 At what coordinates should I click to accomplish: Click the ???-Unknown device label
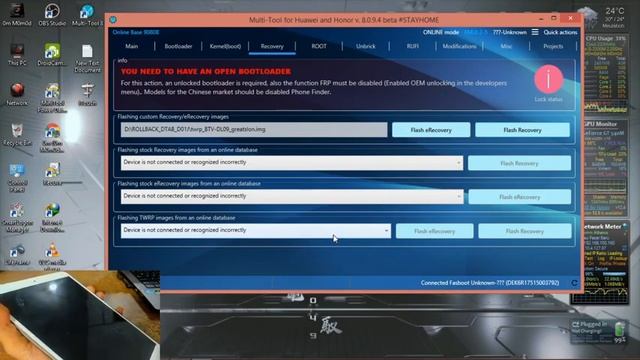coord(509,32)
